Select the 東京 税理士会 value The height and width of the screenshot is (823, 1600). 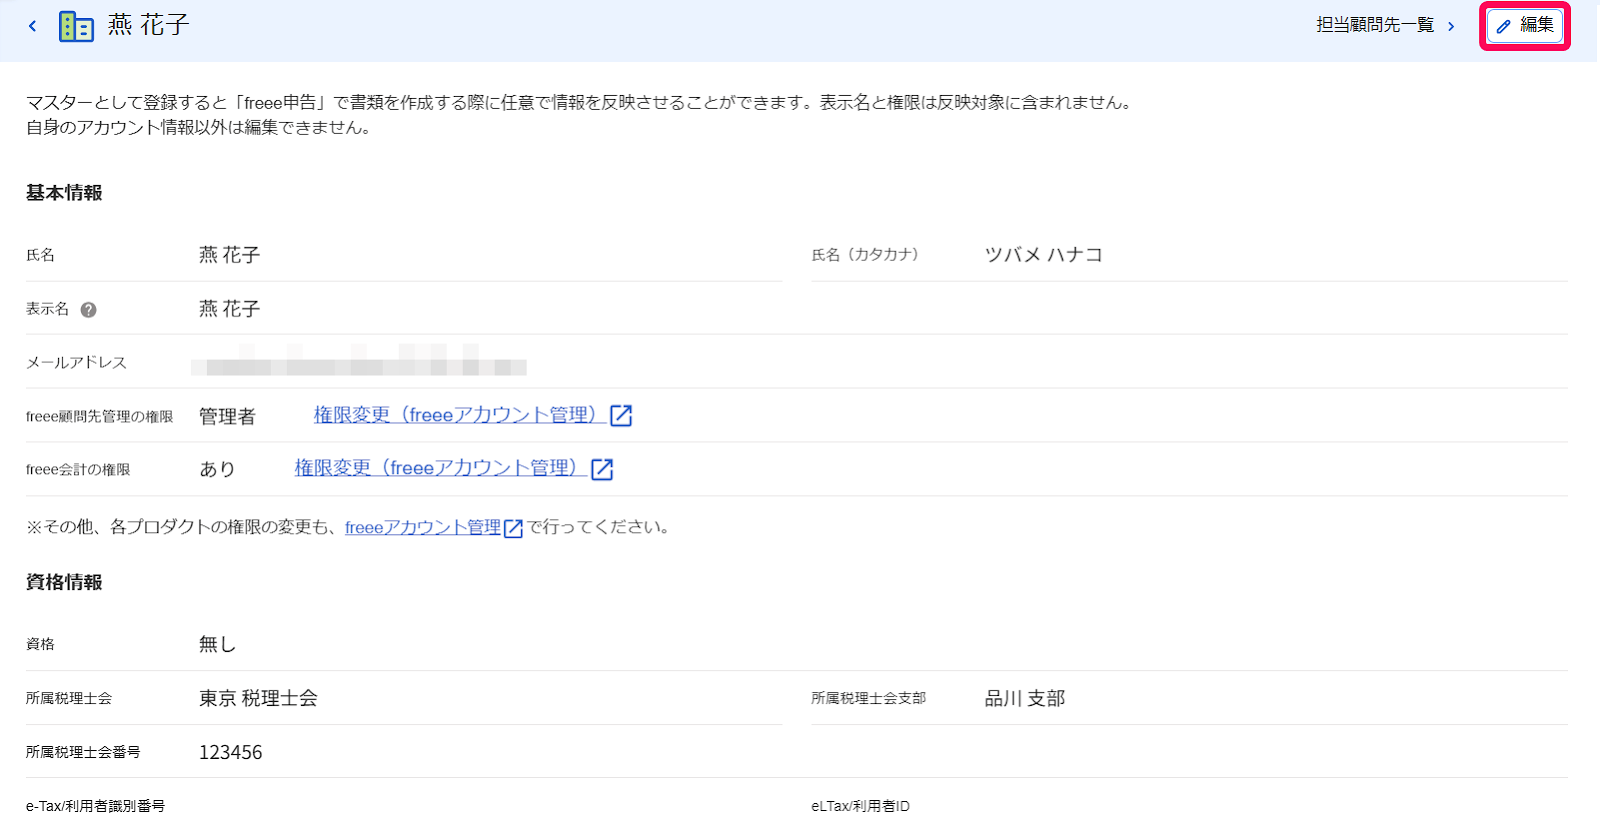[x=258, y=698]
